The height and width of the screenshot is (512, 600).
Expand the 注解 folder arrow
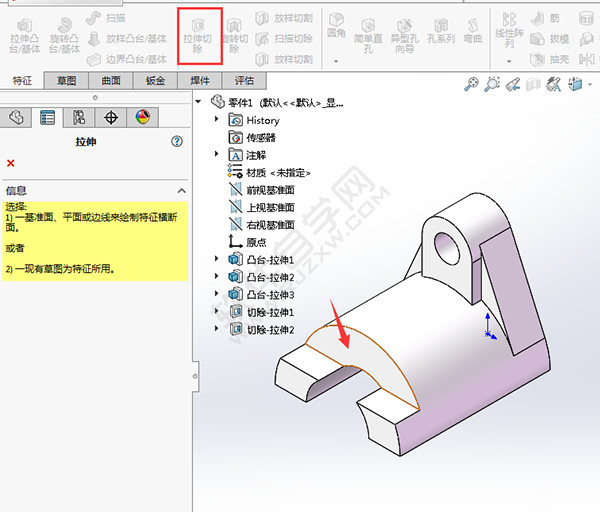pos(217,154)
